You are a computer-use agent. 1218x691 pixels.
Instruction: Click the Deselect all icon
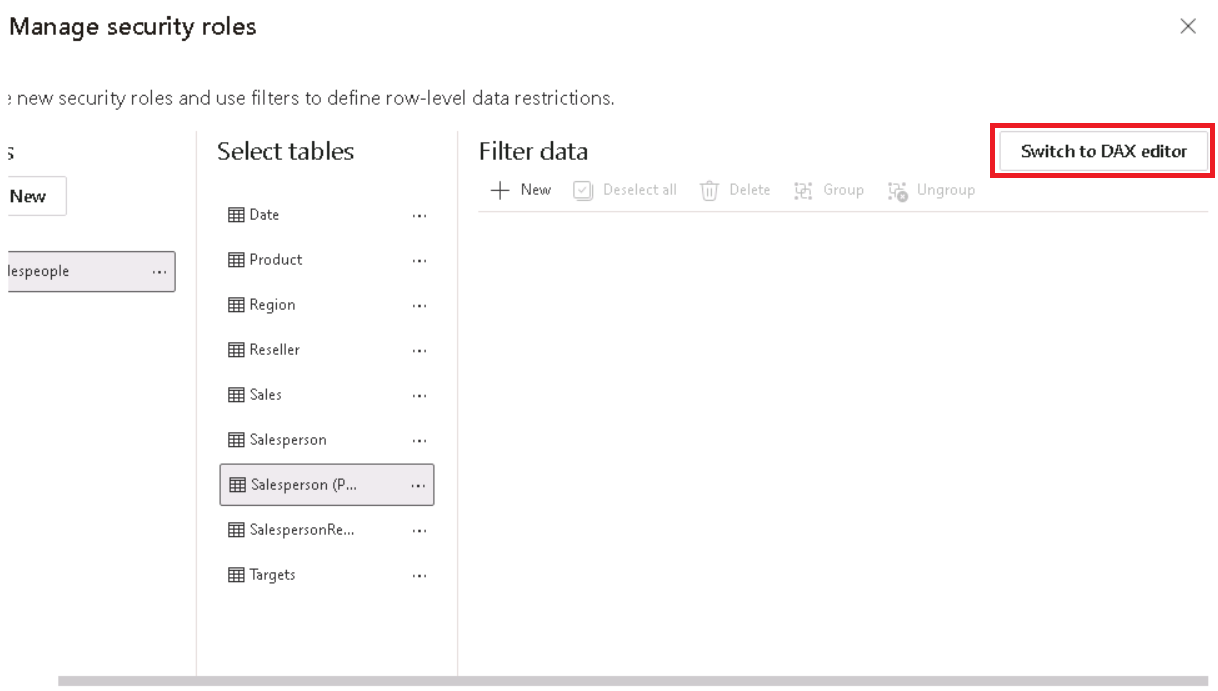tap(583, 190)
